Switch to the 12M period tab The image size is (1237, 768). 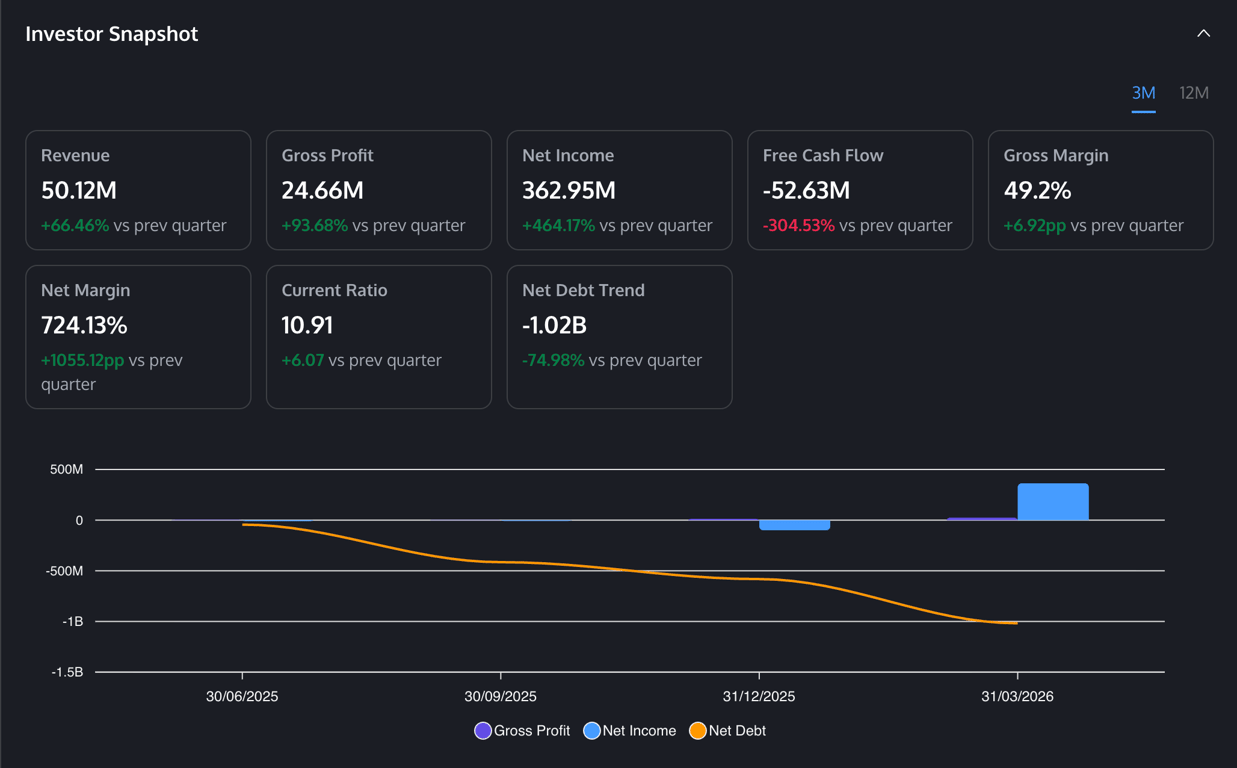(x=1194, y=93)
